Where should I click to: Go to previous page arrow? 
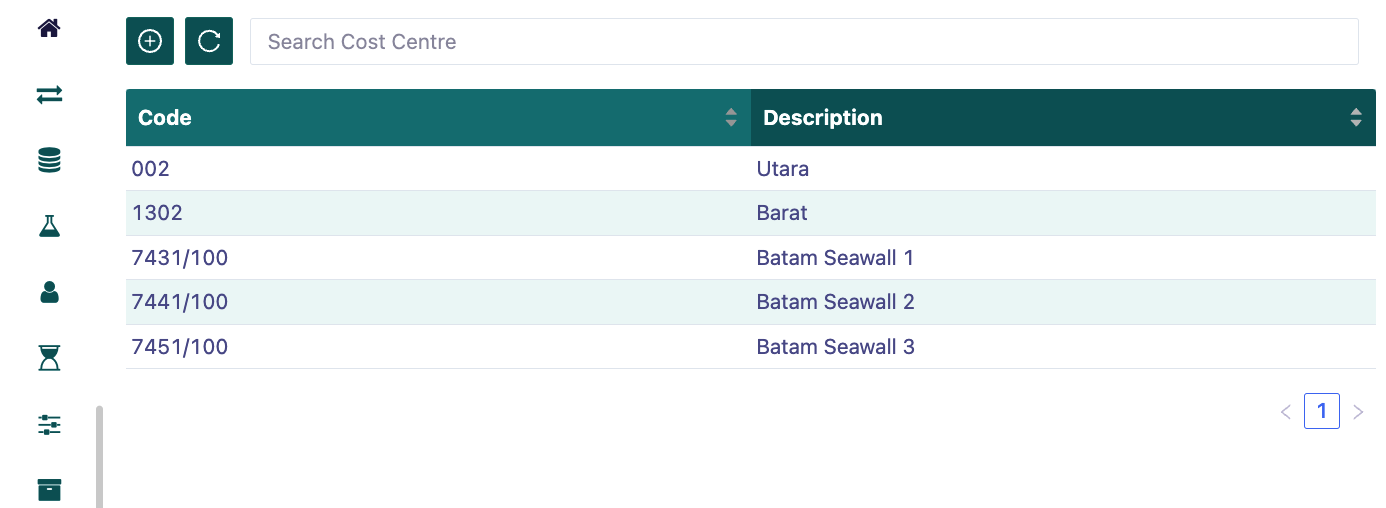pos(1286,412)
